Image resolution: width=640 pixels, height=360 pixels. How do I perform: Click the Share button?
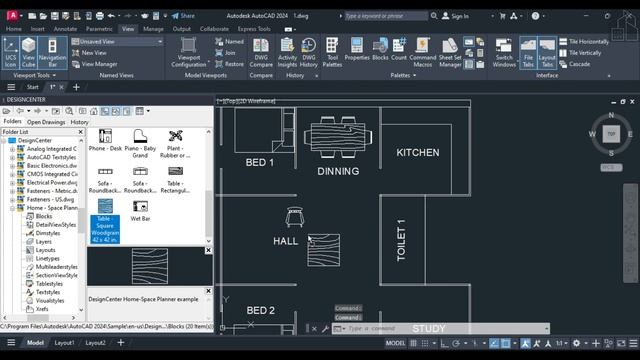point(183,16)
